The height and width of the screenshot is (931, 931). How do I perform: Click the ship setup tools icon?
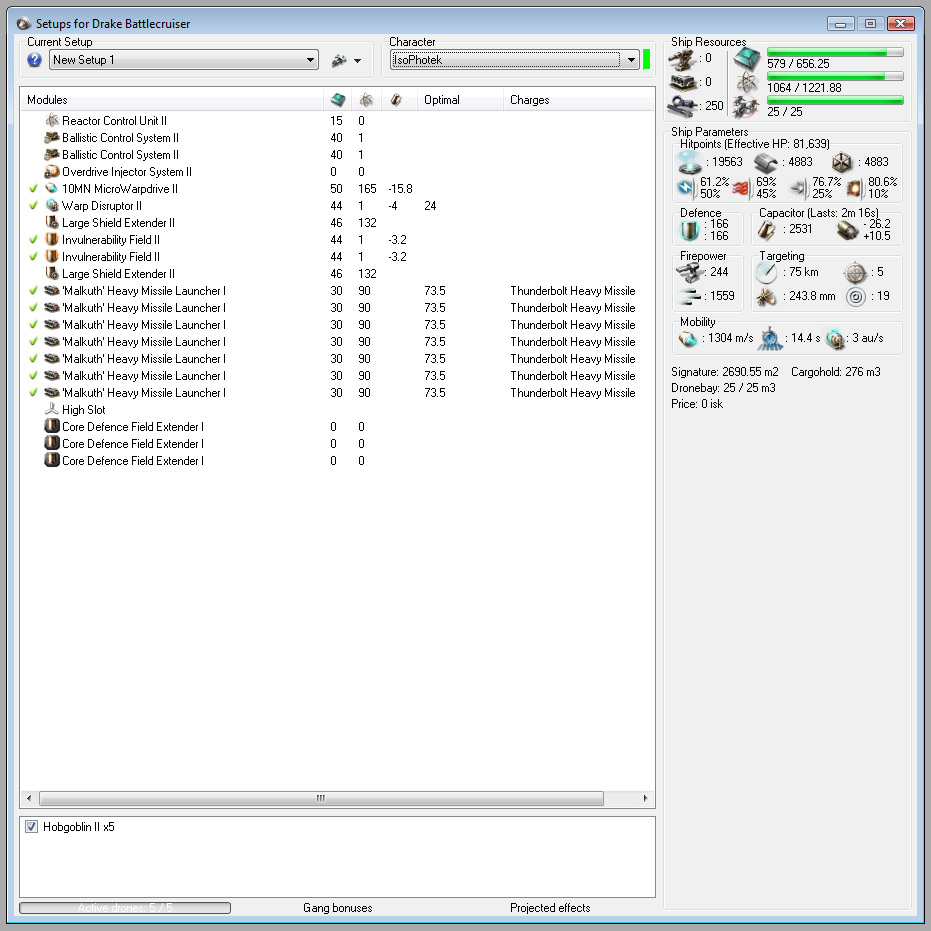tap(339, 60)
